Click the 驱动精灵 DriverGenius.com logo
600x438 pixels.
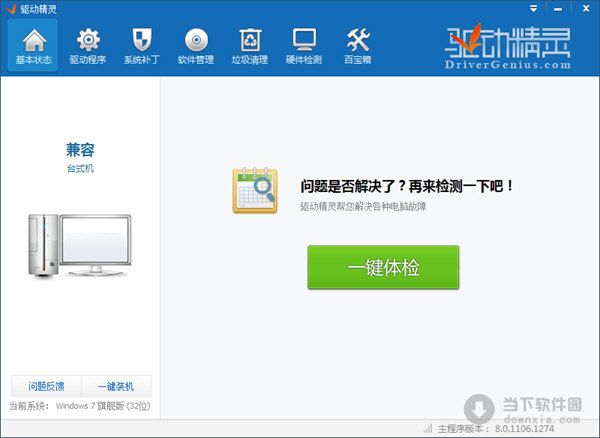click(x=507, y=47)
